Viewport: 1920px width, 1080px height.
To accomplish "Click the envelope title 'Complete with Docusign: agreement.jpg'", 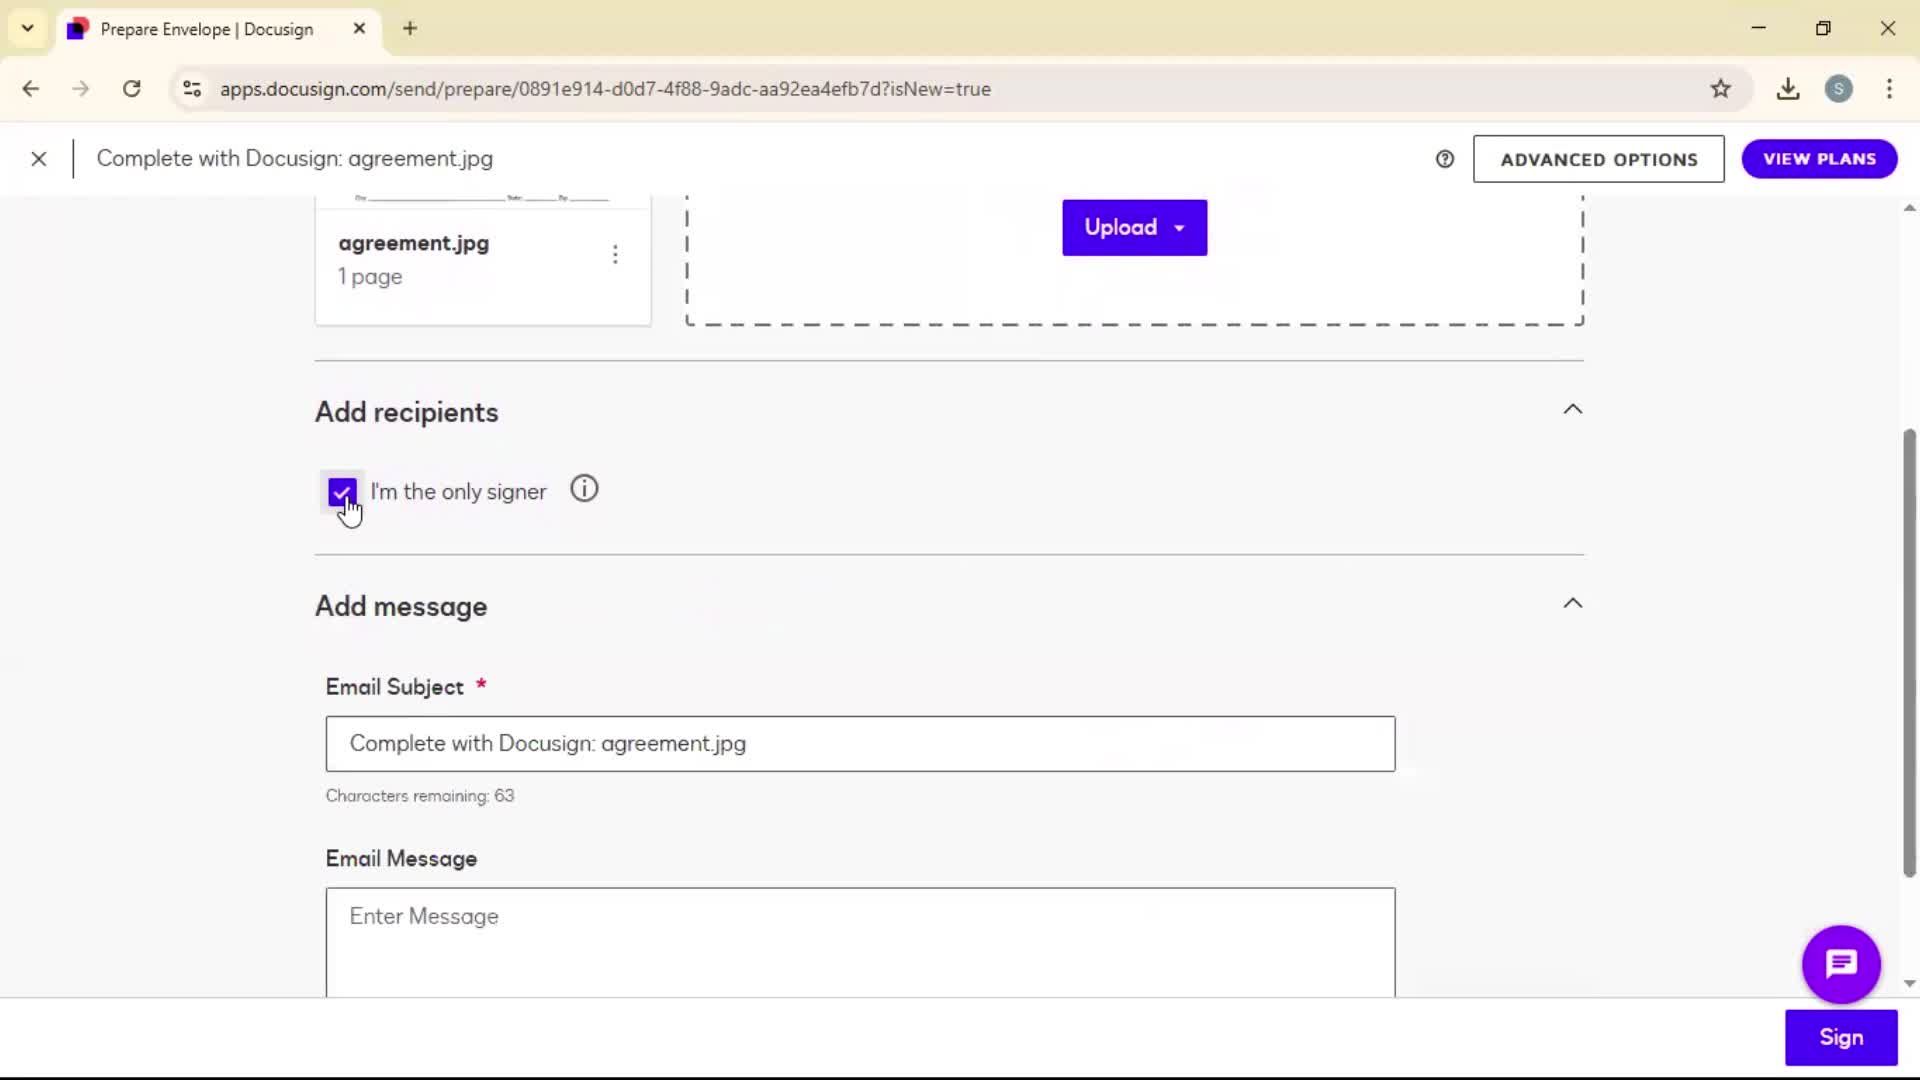I will point(295,159).
